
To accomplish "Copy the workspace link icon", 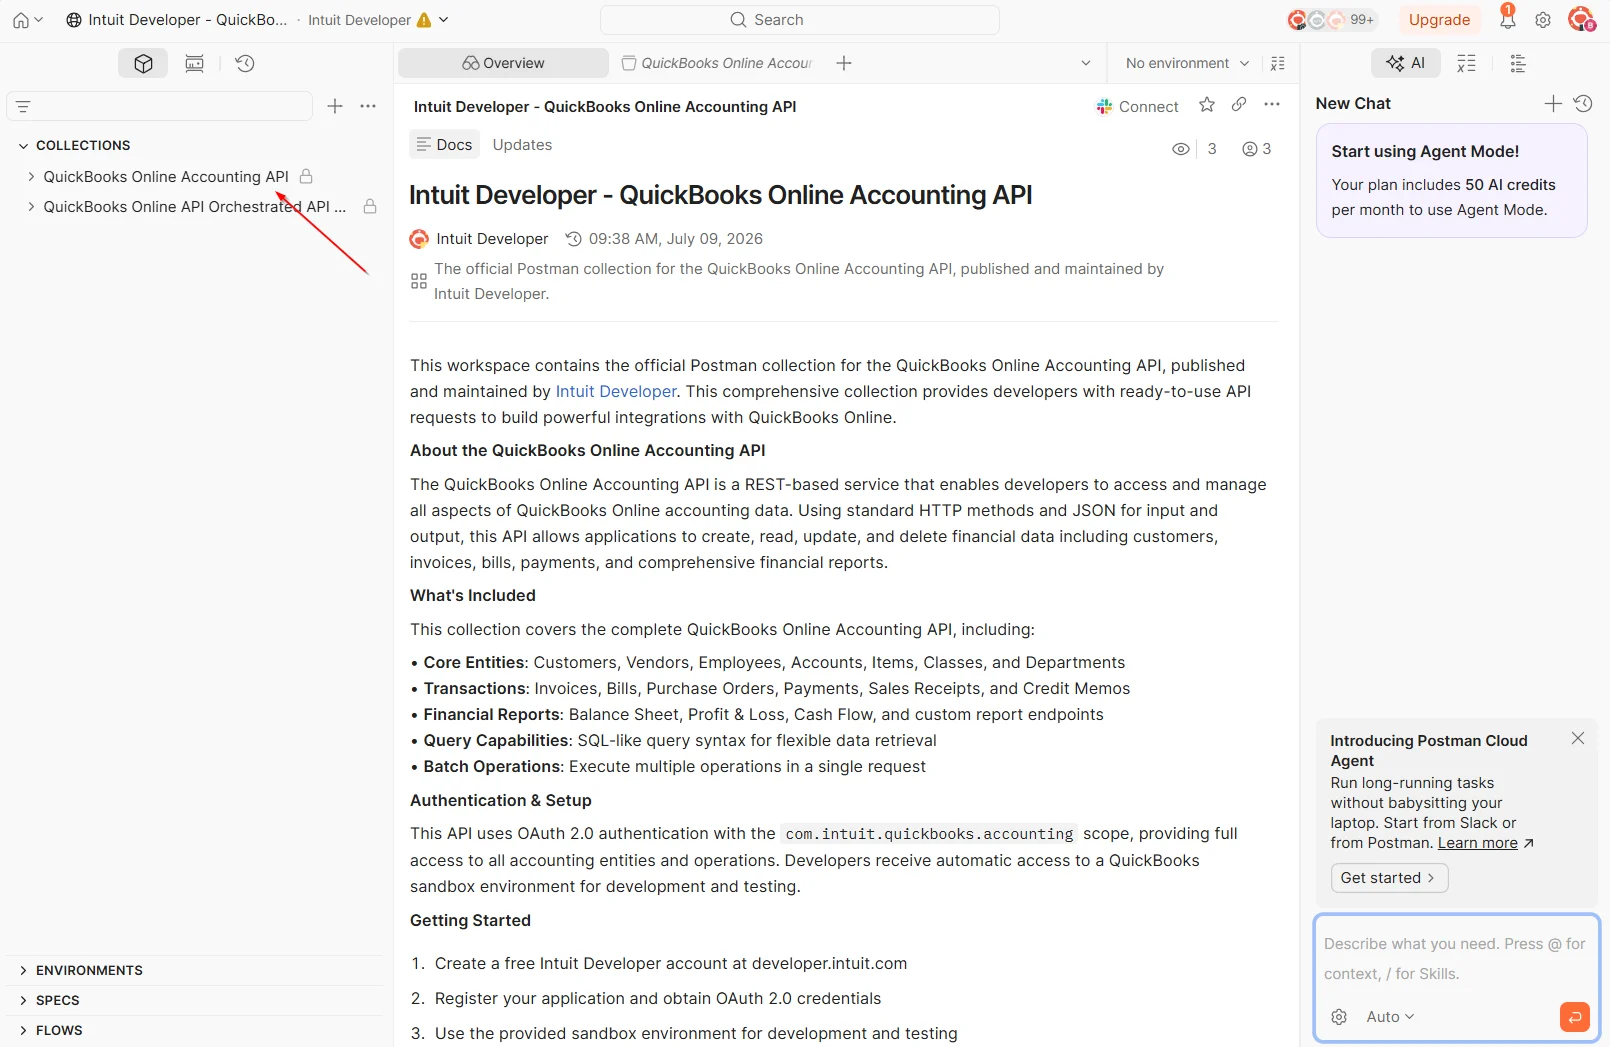I will (x=1239, y=105).
